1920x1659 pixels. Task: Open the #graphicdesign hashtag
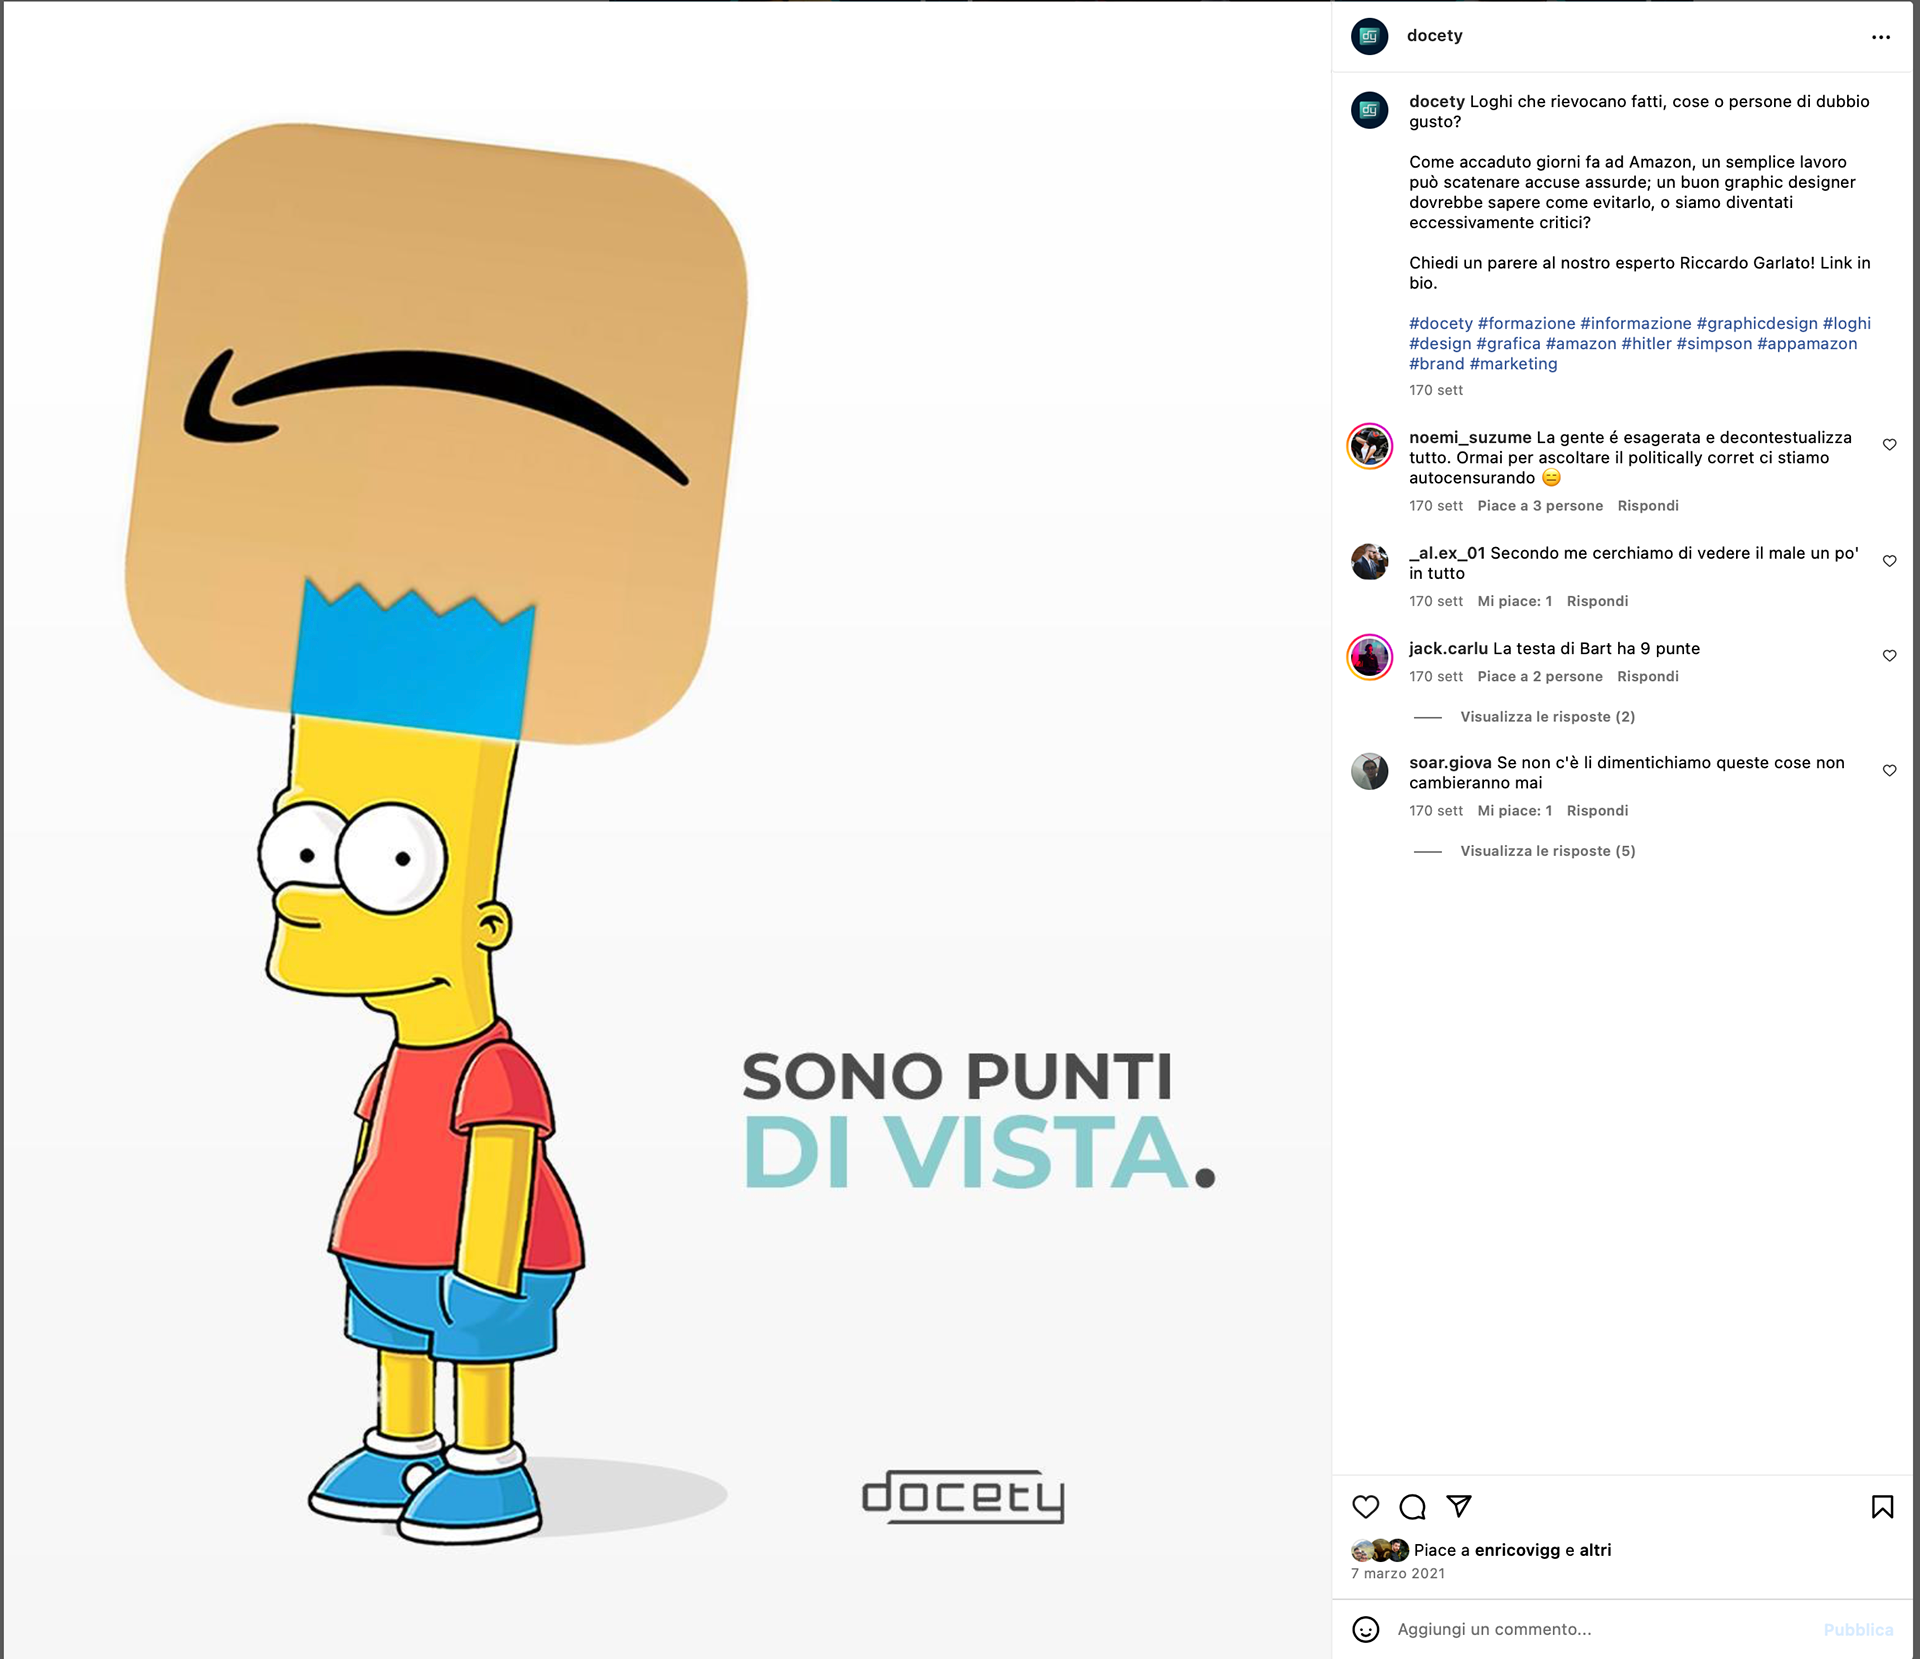tap(1756, 323)
